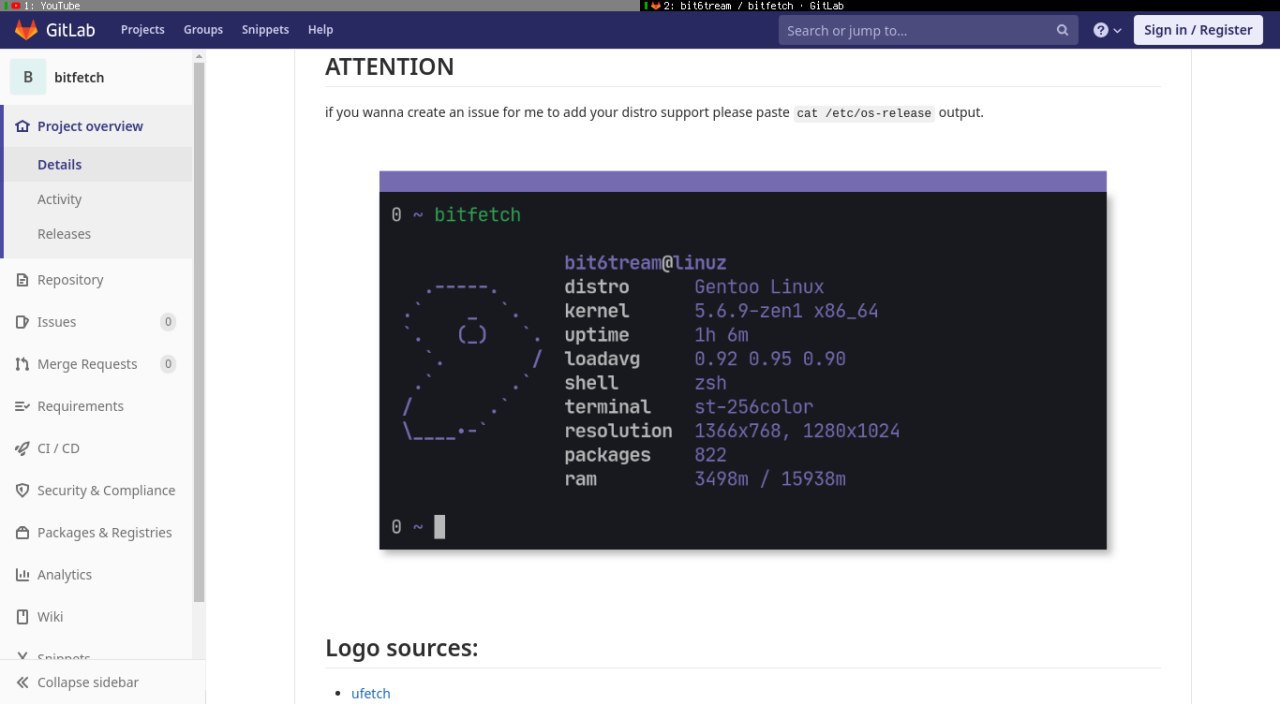Viewport: 1280px width, 704px height.
Task: Open Merge Requests section
Action: pyautogui.click(x=87, y=364)
